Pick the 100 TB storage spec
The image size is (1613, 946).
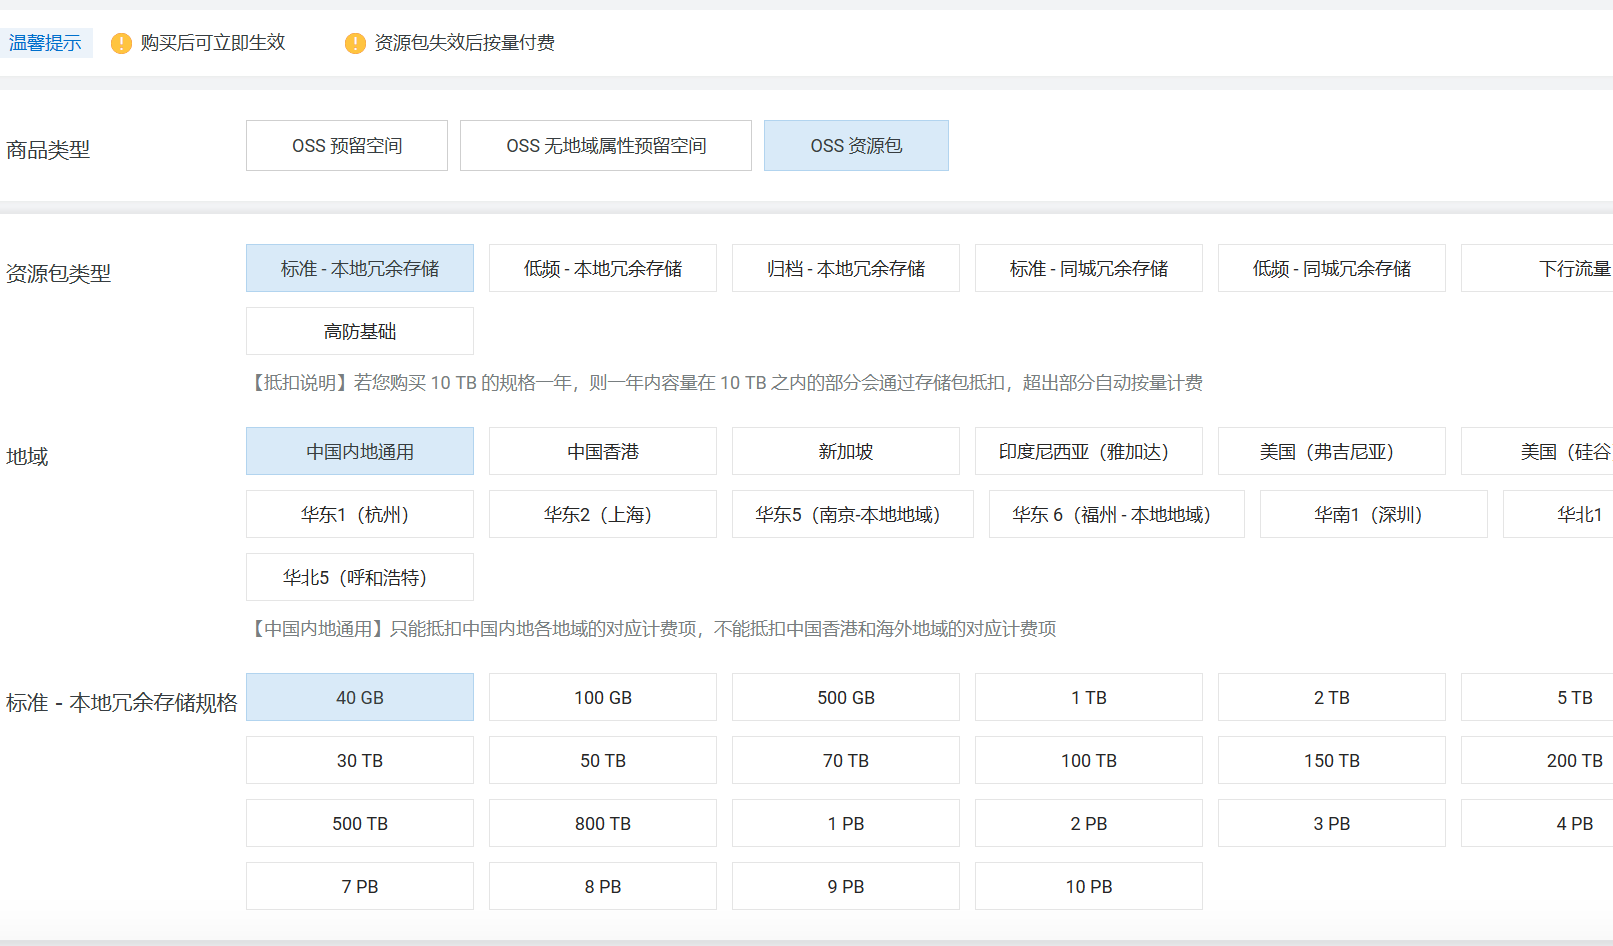(x=1089, y=760)
